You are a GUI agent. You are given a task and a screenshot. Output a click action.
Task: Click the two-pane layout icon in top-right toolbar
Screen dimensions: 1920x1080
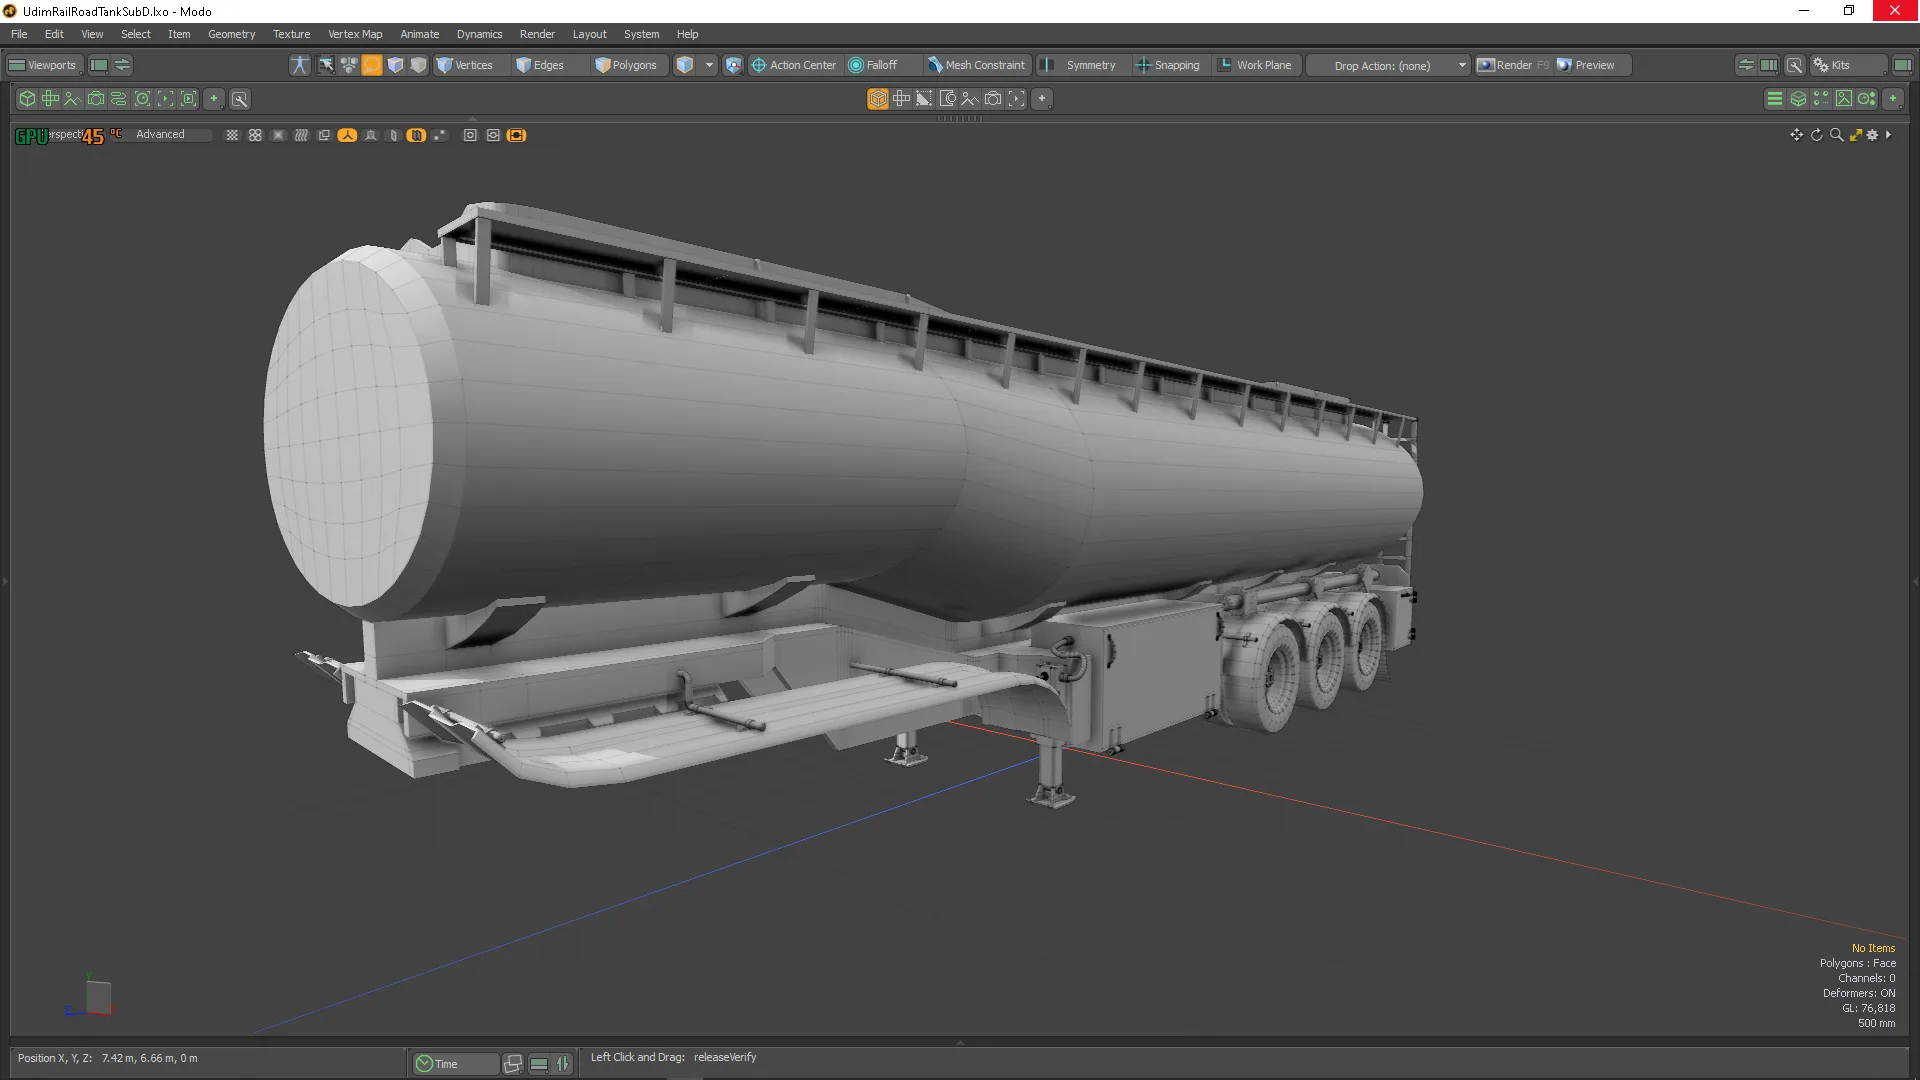click(x=1769, y=65)
